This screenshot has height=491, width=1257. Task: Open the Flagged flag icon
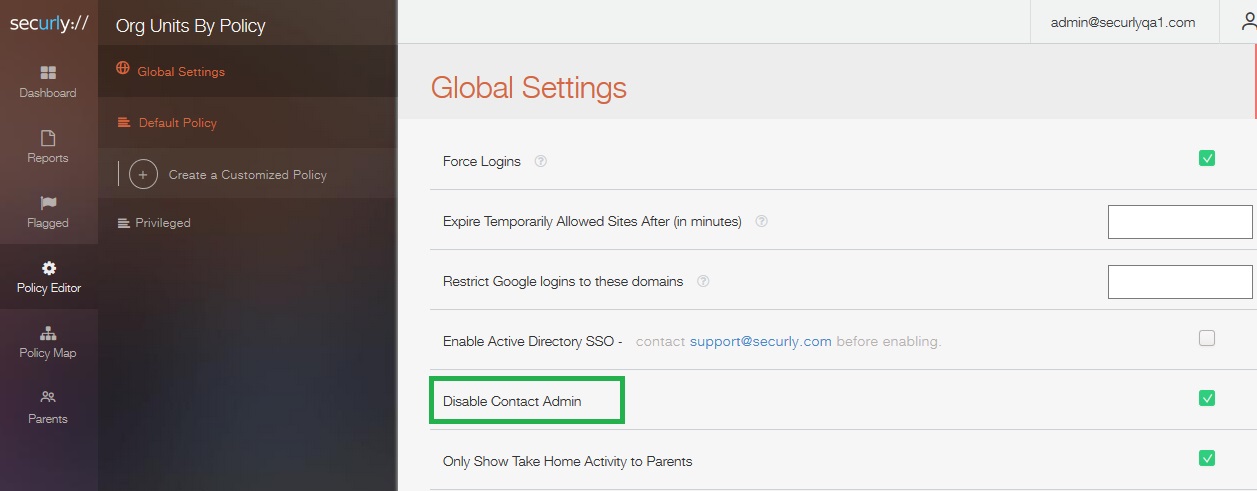coord(48,203)
